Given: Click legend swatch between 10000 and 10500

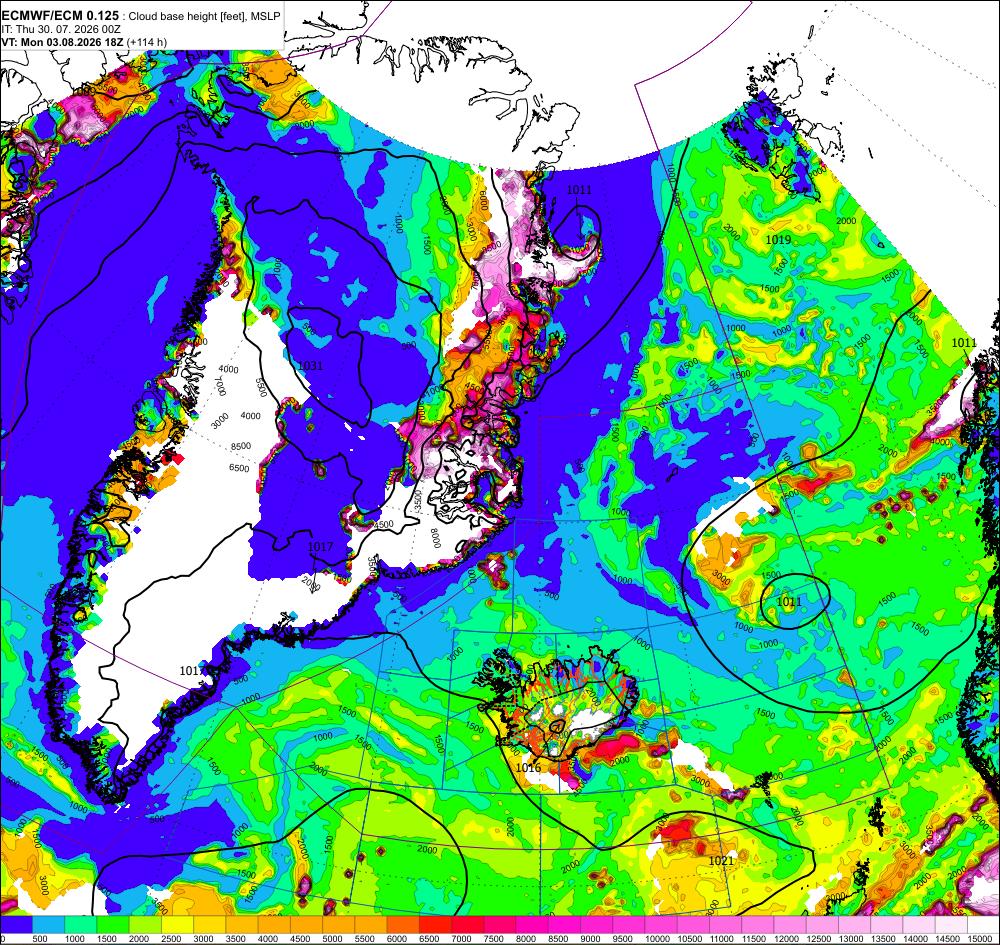Looking at the screenshot, I should point(661,923).
